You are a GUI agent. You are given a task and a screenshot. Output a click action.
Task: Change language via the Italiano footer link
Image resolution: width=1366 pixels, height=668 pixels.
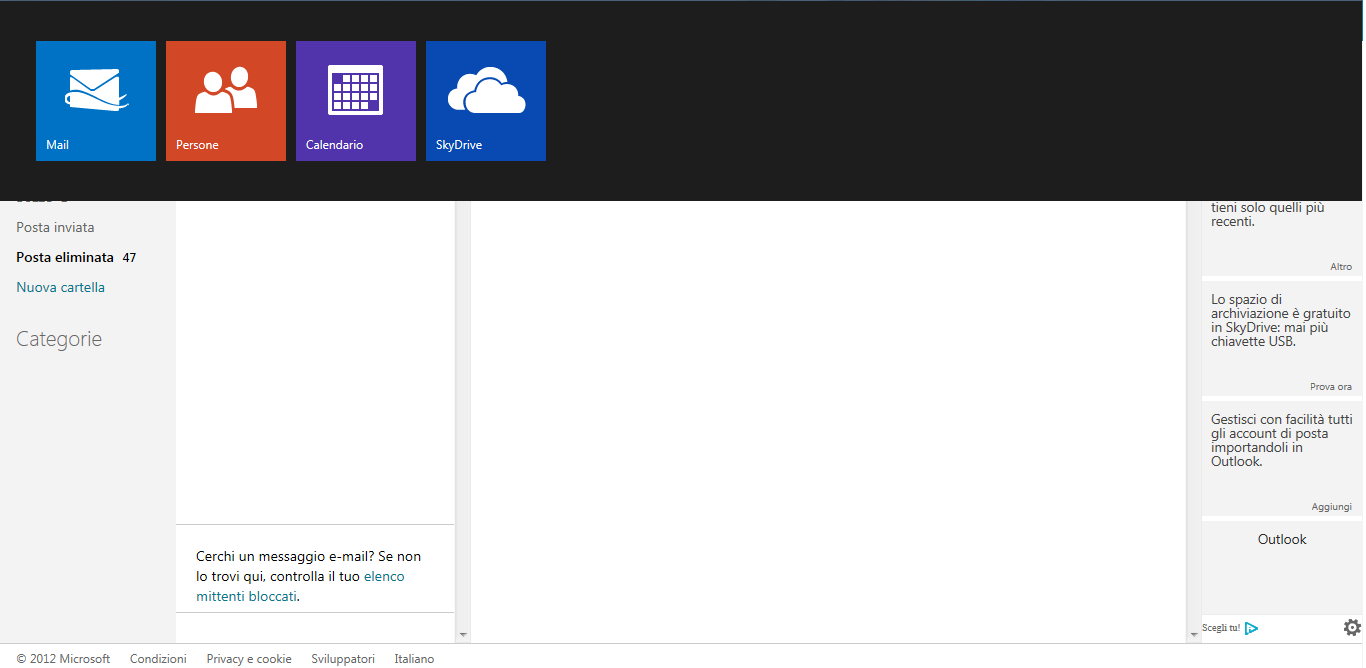[414, 659]
